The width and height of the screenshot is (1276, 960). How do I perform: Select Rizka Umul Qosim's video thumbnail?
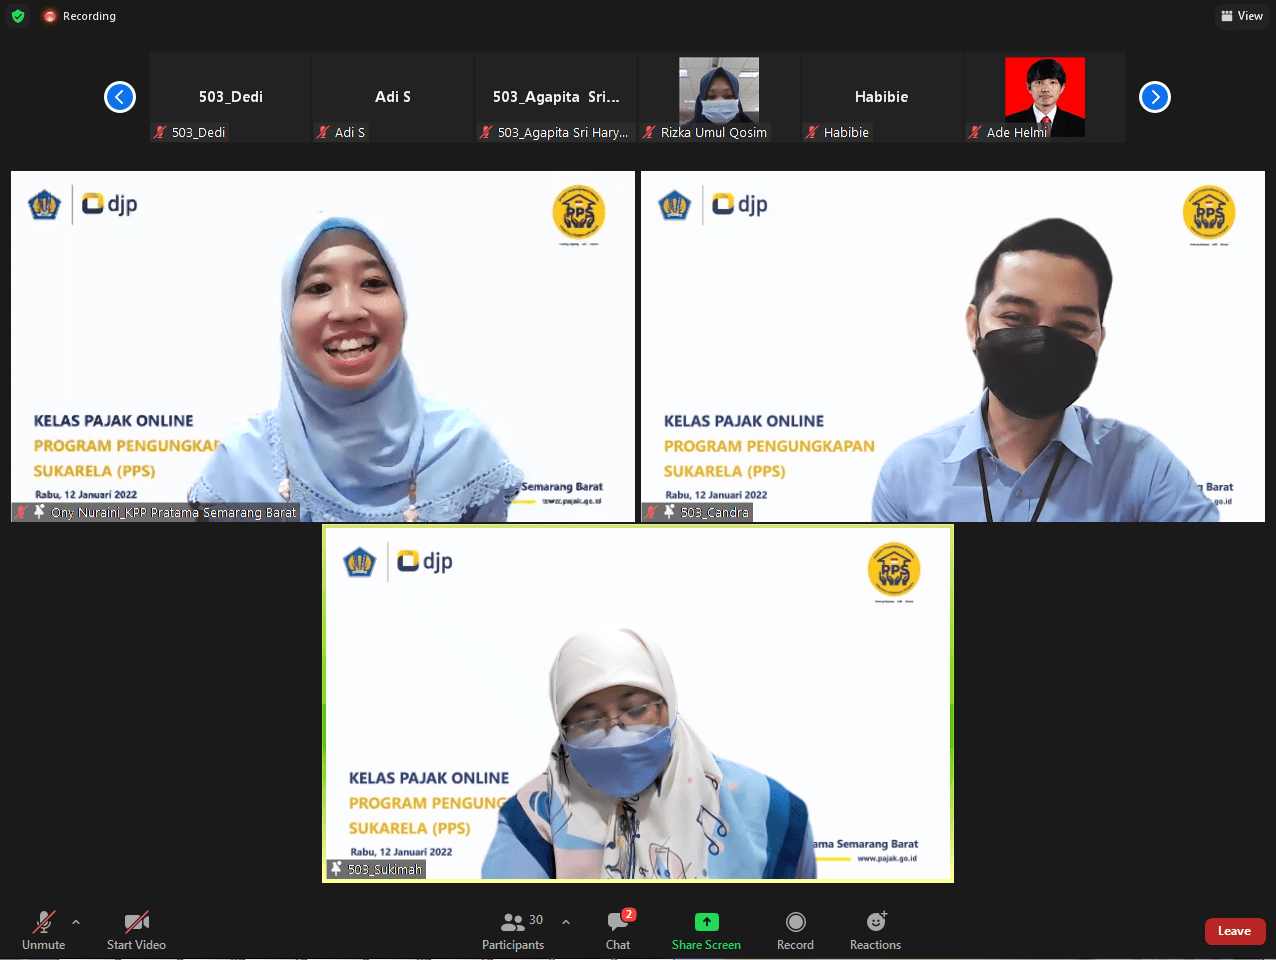pyautogui.click(x=718, y=97)
